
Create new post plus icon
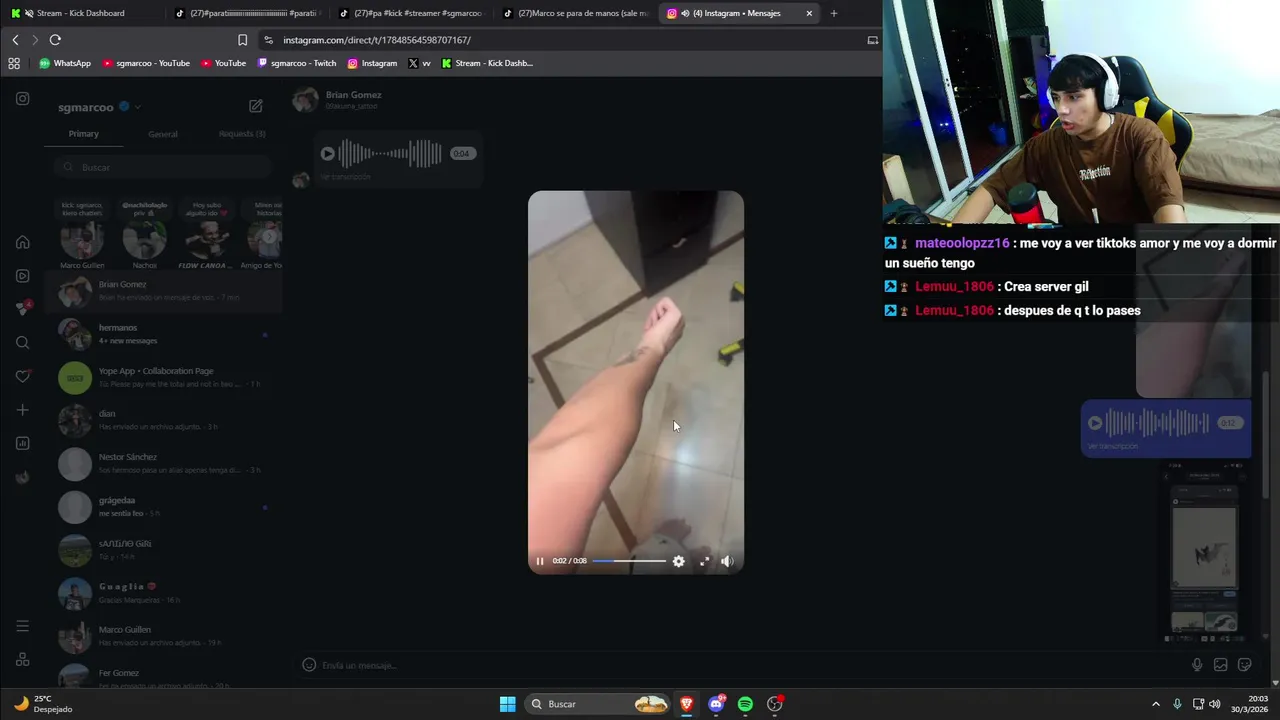[x=22, y=410]
